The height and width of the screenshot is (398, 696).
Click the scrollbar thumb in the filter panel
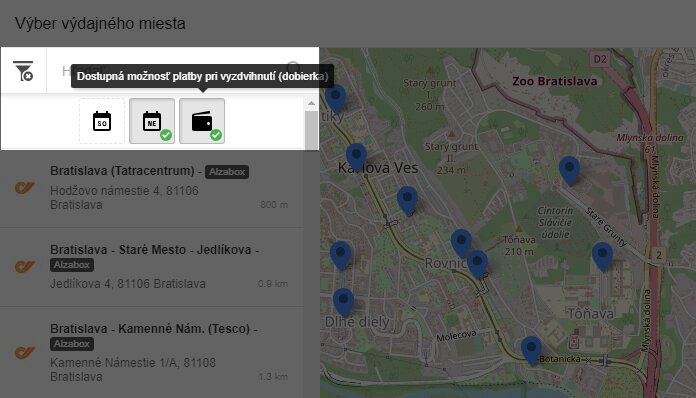pos(312,130)
